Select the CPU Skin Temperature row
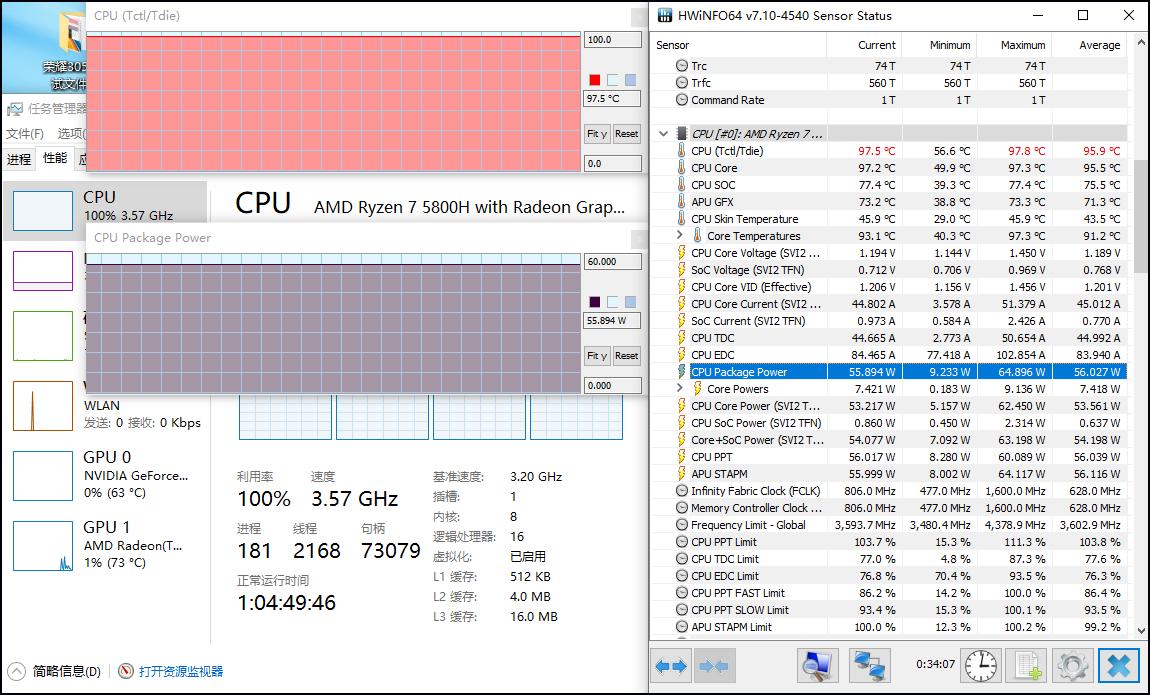The image size is (1150, 695). point(889,218)
